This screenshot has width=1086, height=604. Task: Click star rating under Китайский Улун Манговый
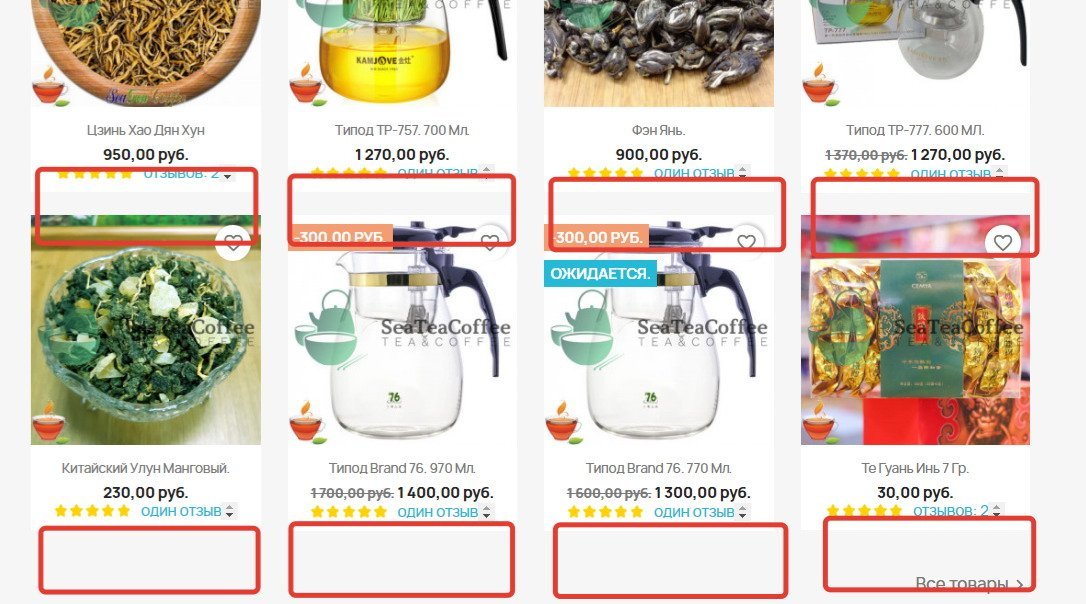[92, 511]
